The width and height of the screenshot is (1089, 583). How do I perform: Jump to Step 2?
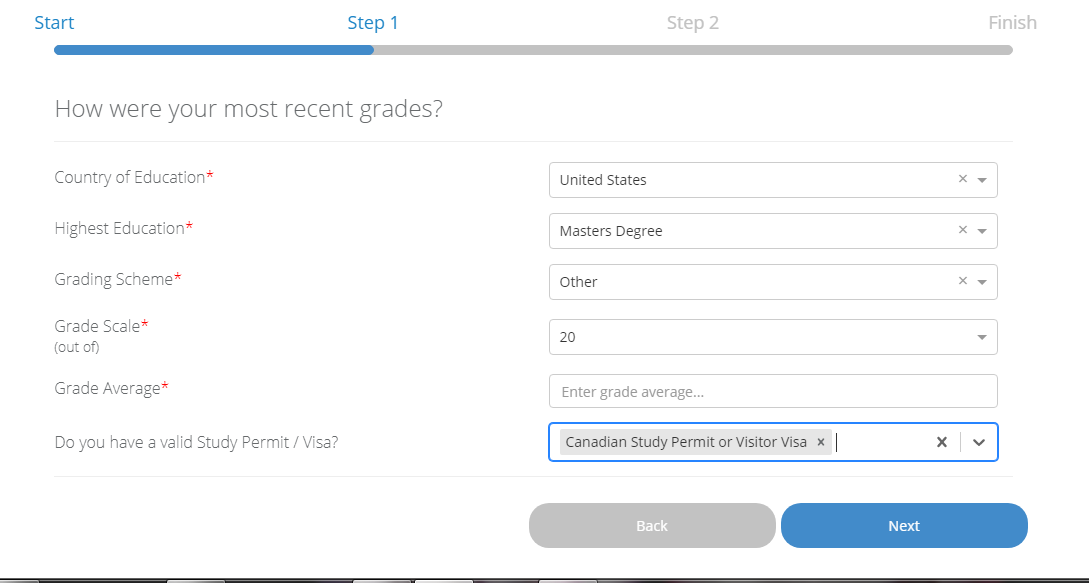(x=693, y=23)
